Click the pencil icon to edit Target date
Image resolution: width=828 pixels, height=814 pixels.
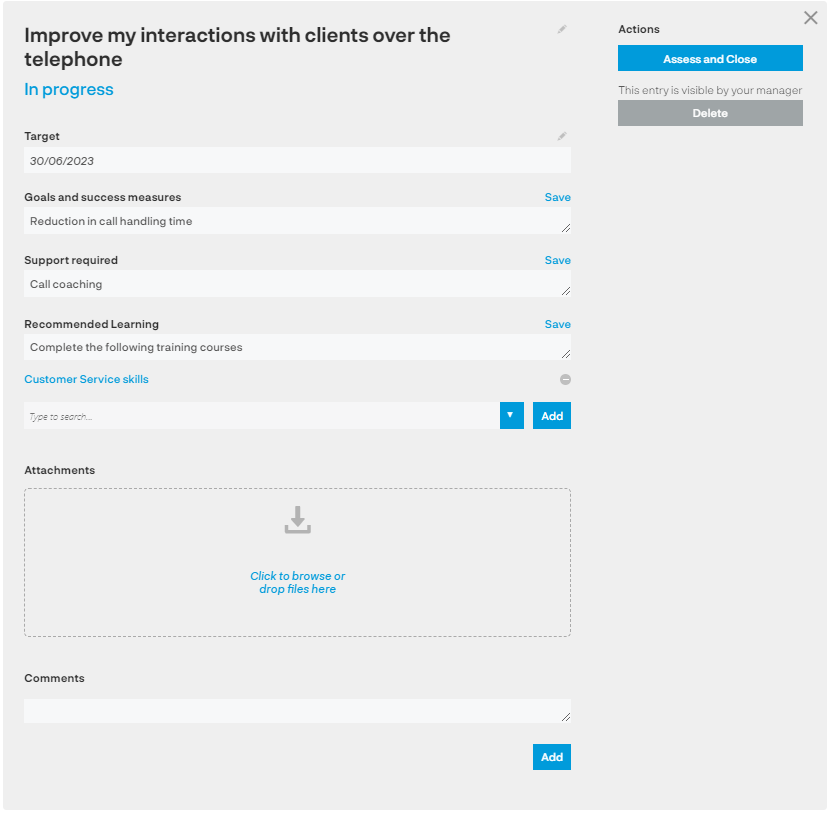coord(562,136)
